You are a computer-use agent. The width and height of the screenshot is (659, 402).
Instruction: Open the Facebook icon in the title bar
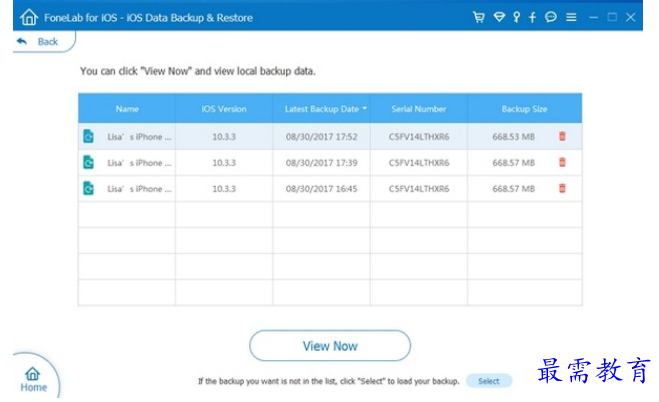click(x=532, y=17)
